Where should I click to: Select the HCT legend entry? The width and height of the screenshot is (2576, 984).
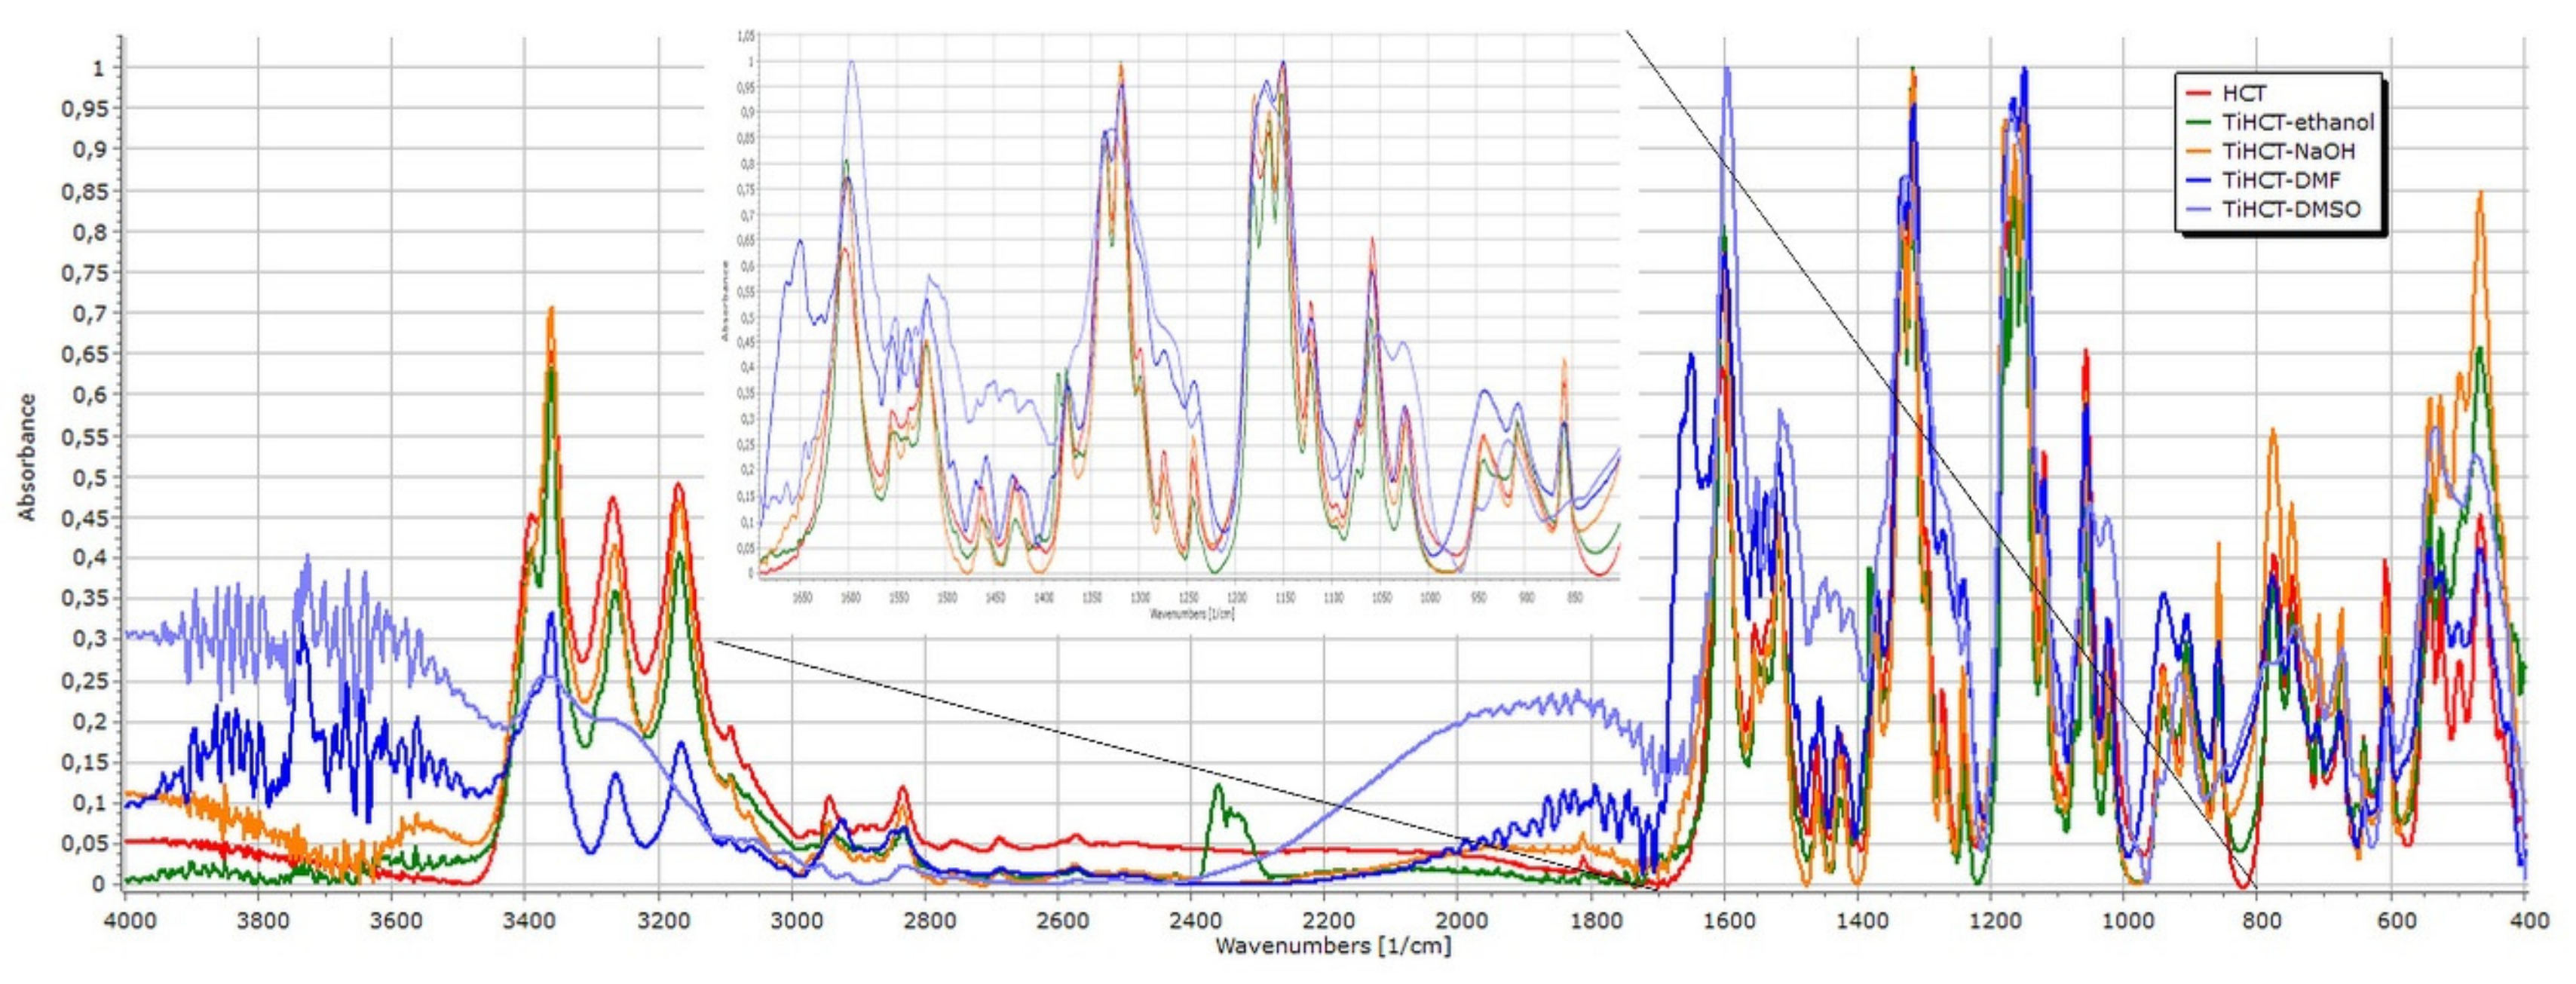(2226, 92)
